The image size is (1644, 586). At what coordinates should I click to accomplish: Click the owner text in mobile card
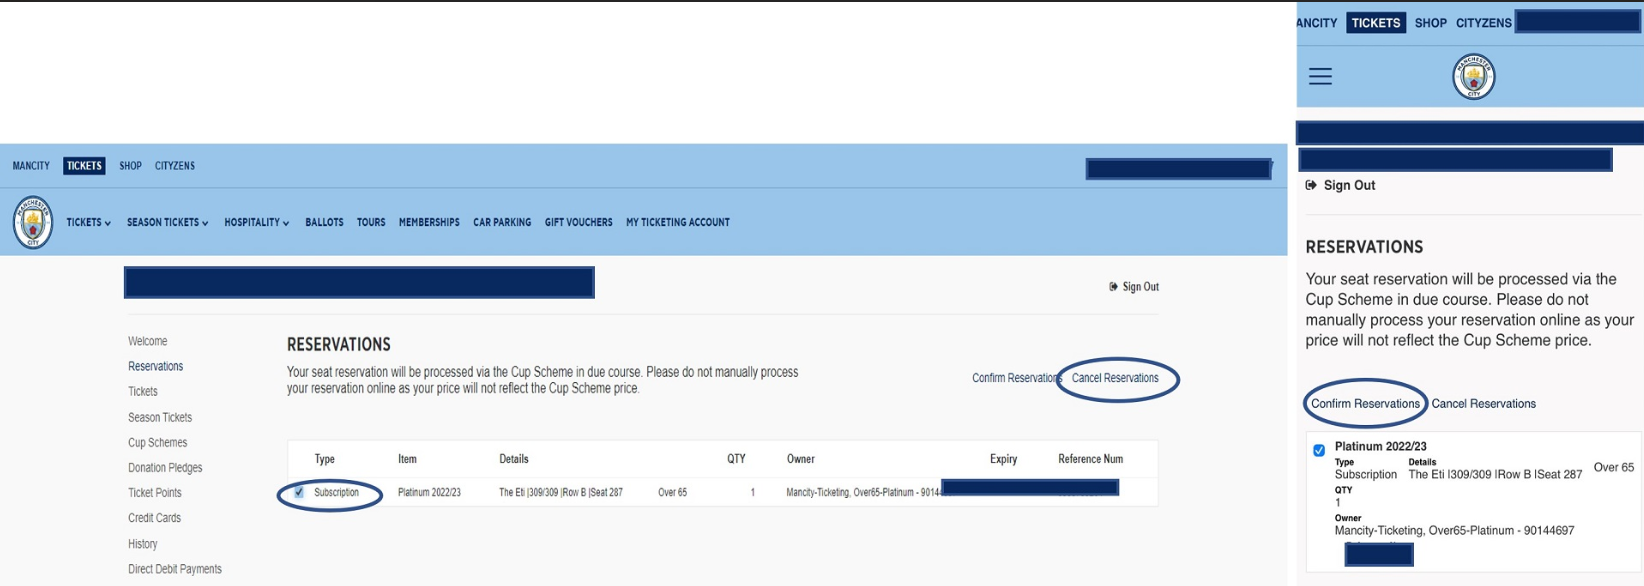pos(1455,531)
